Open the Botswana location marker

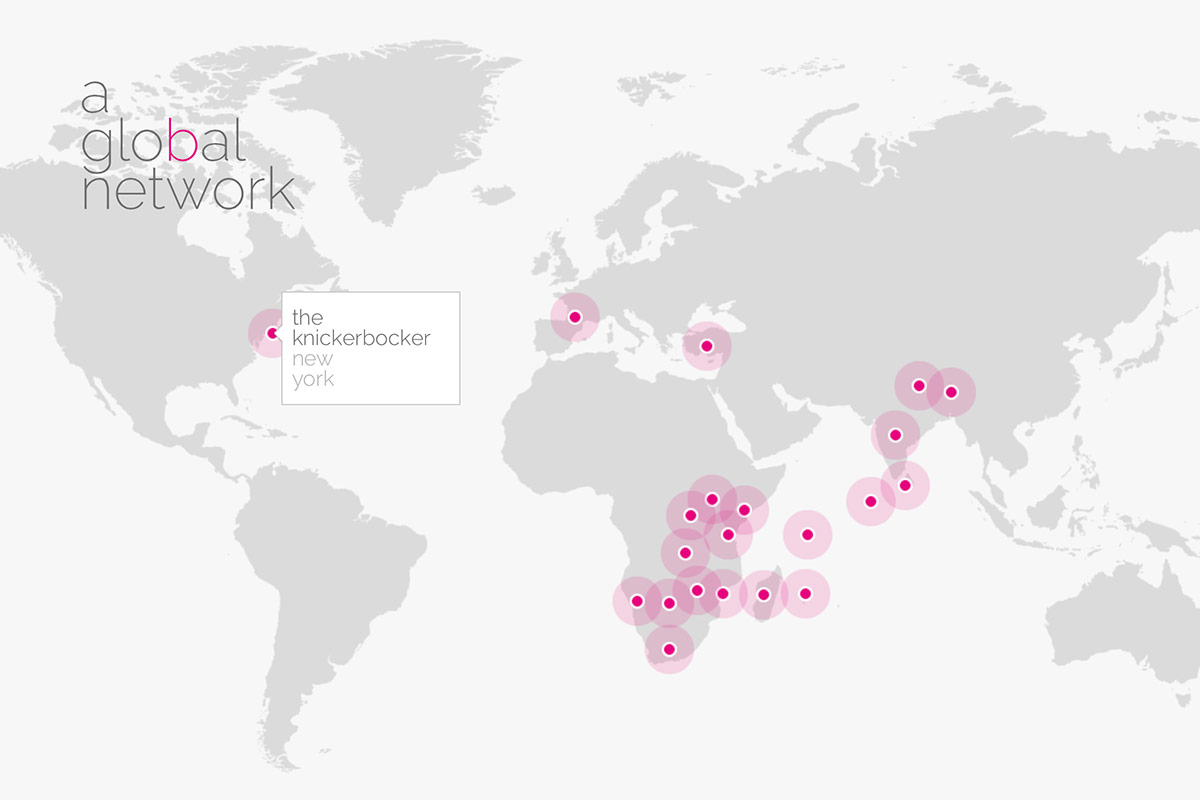pos(669,603)
